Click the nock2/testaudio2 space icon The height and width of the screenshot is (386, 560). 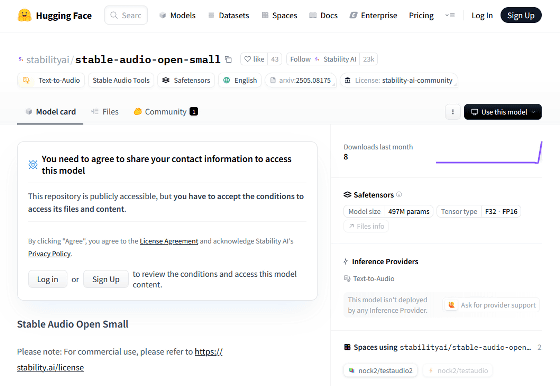coord(351,370)
